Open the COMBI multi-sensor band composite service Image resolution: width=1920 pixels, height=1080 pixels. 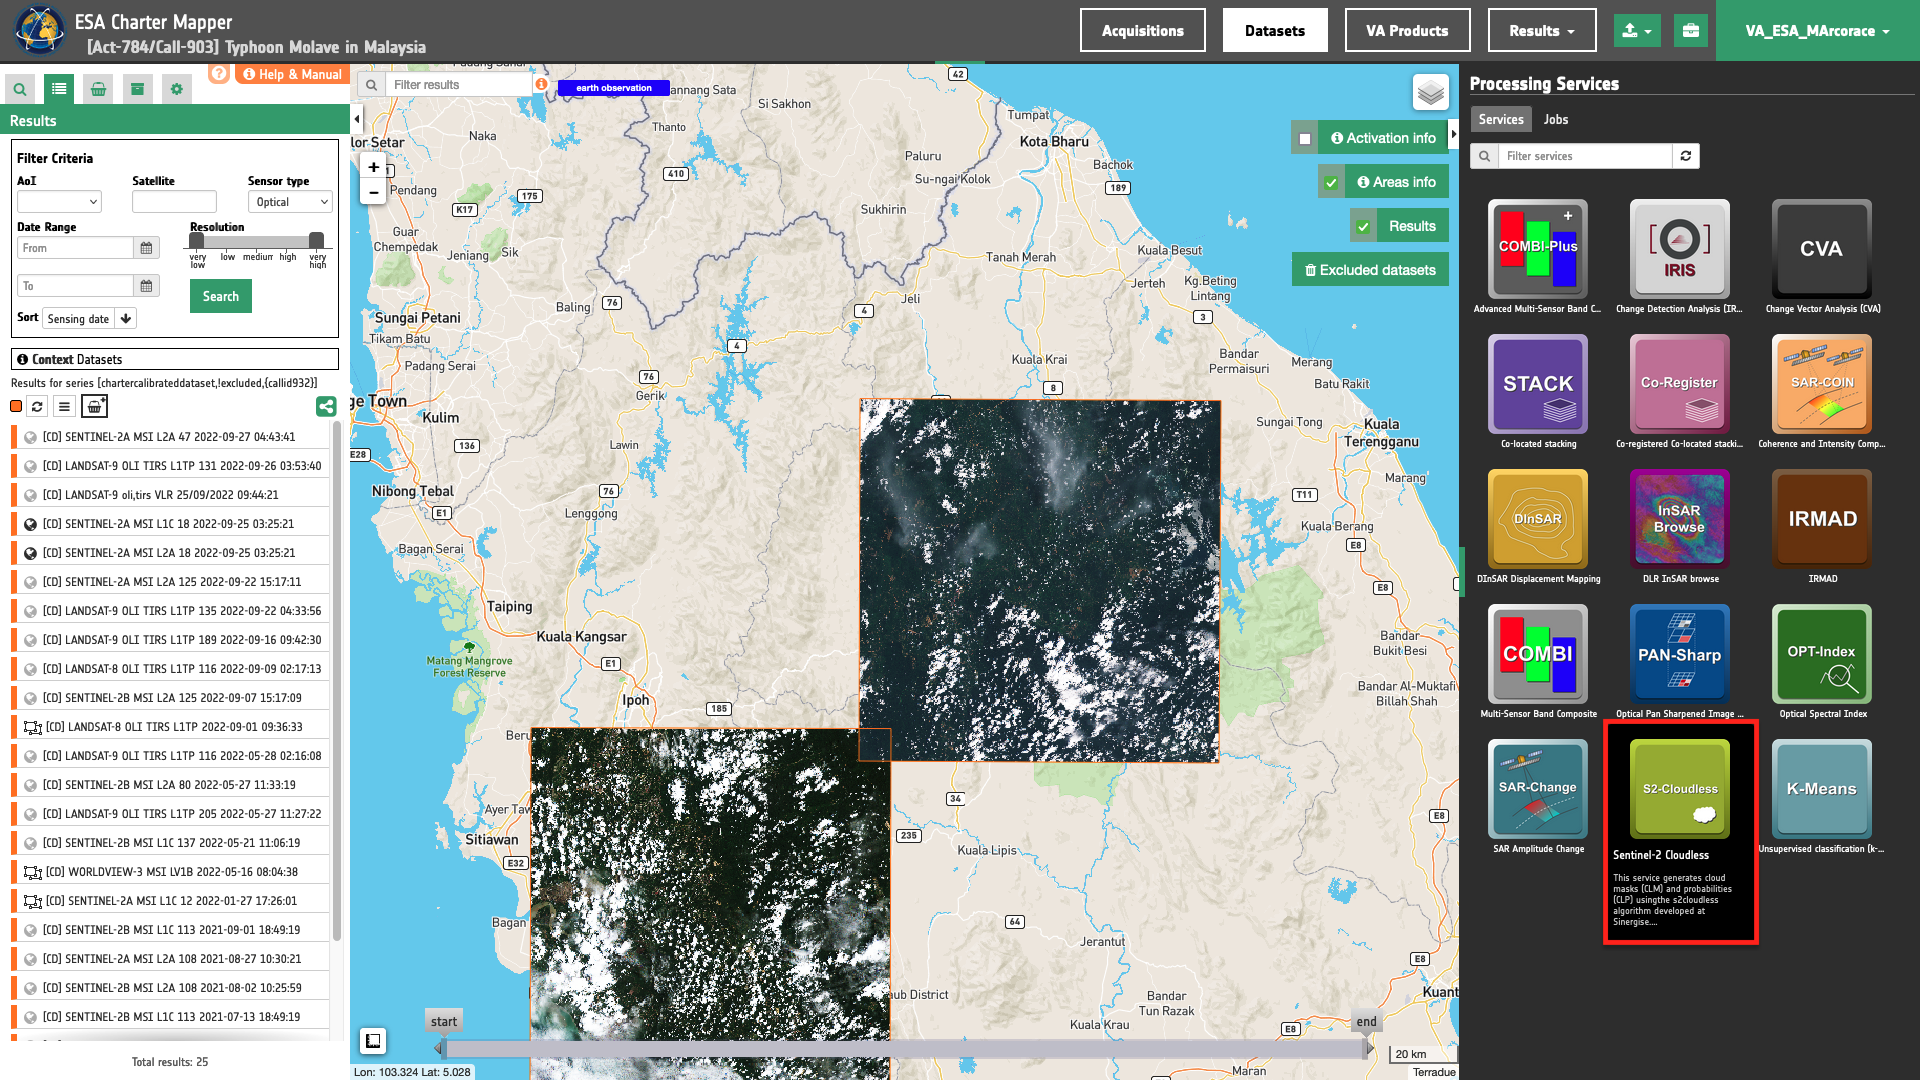pyautogui.click(x=1538, y=654)
